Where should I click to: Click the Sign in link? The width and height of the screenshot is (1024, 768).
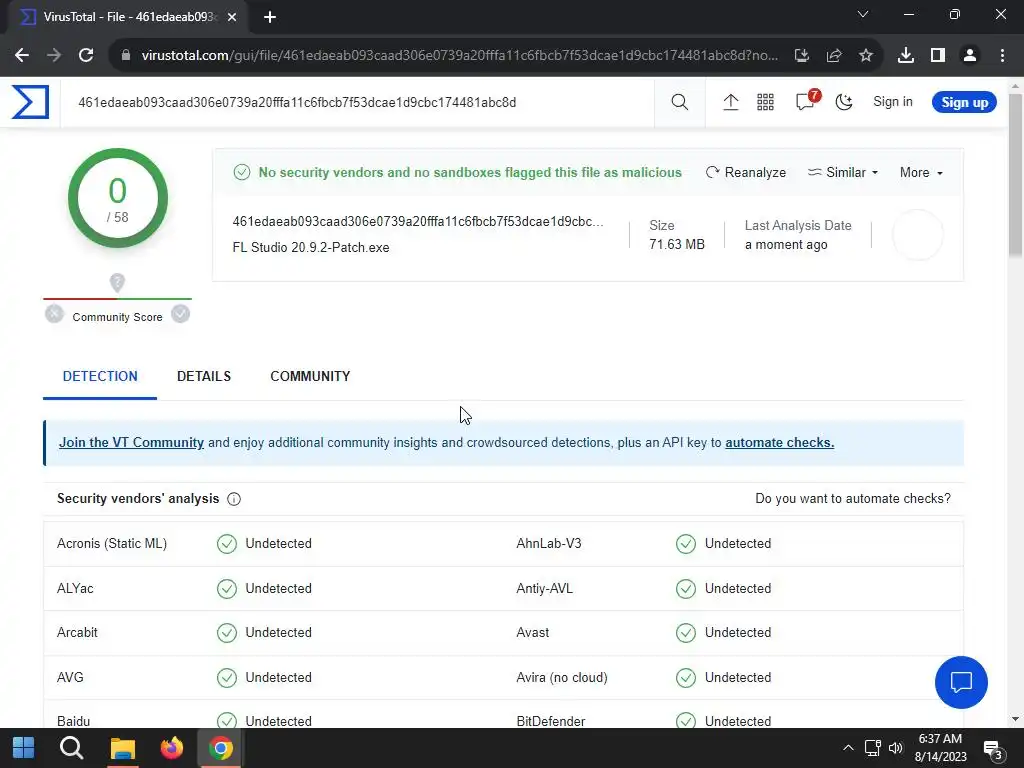(893, 102)
